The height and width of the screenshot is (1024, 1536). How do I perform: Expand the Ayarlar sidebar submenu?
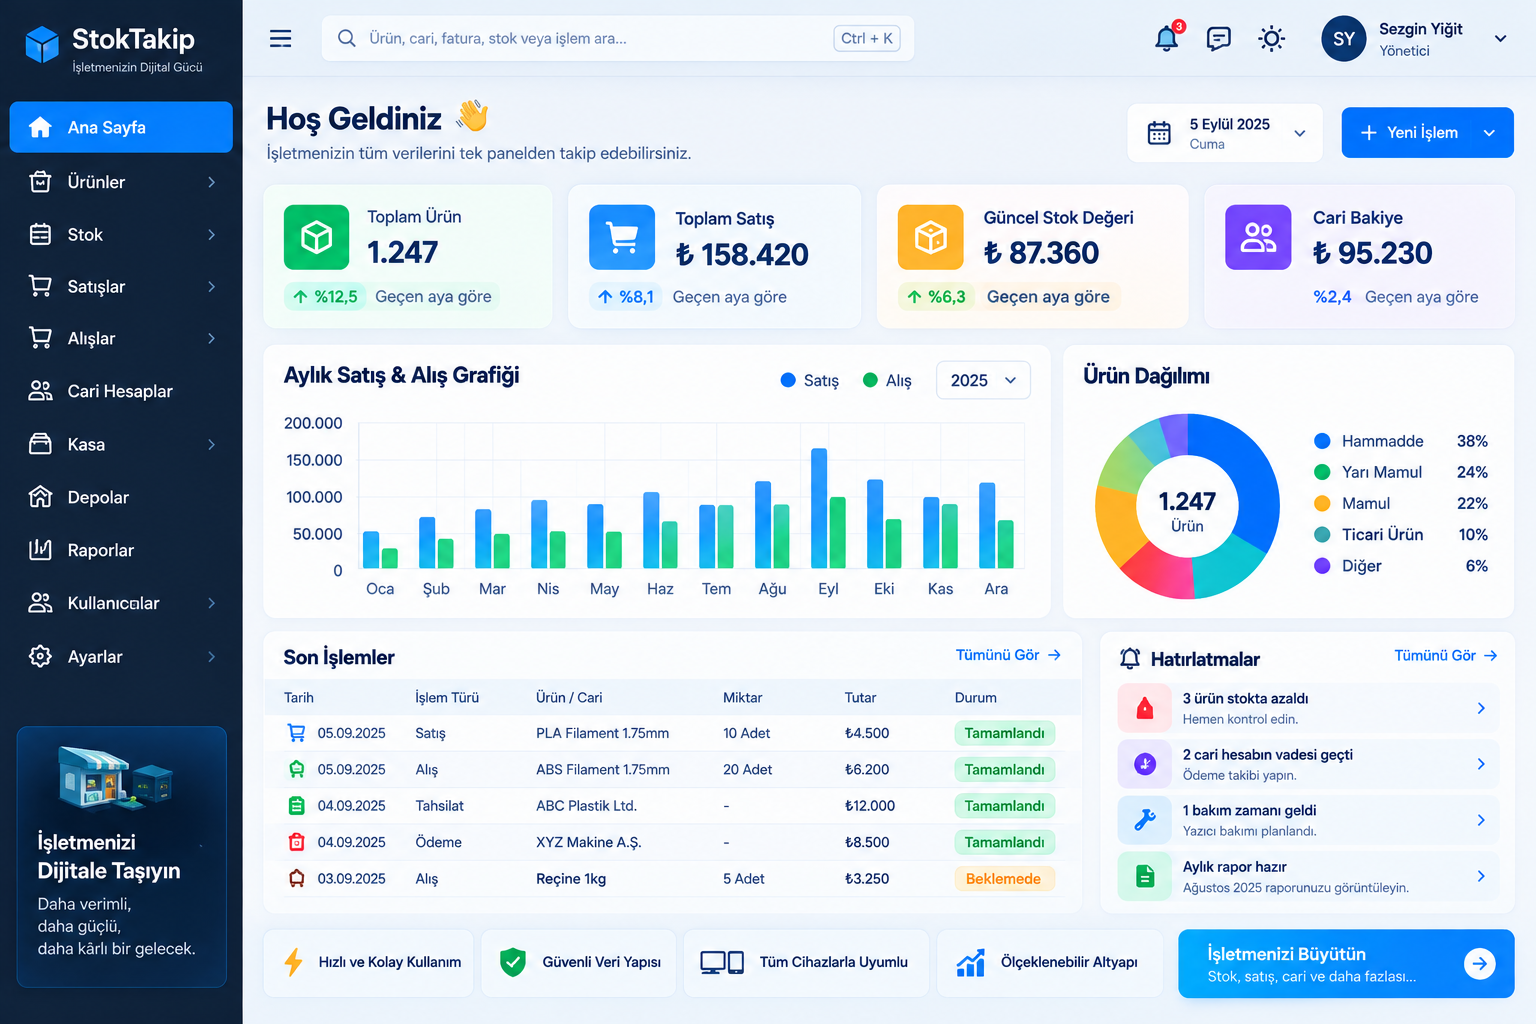(x=211, y=657)
